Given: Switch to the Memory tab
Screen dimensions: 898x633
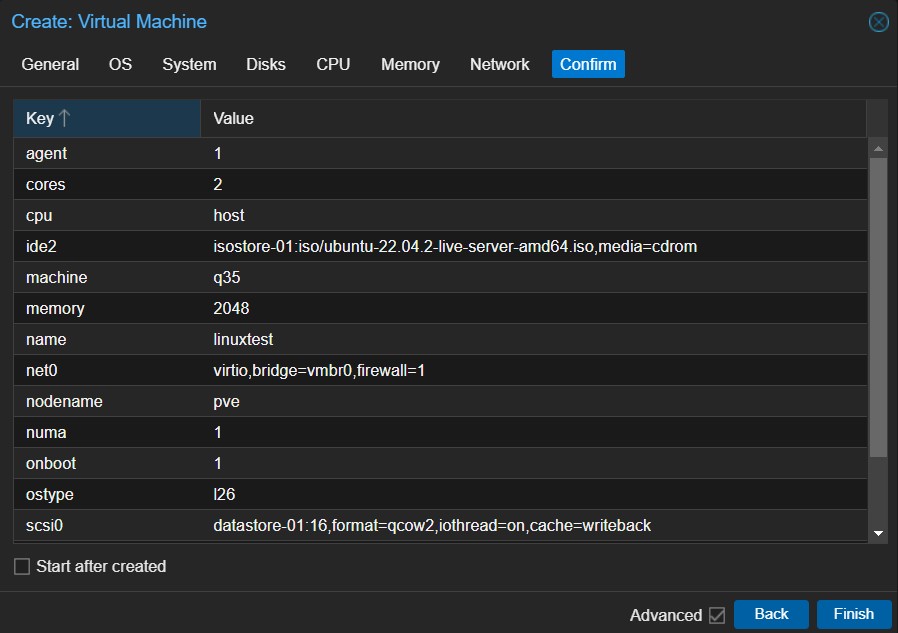Looking at the screenshot, I should click(x=410, y=64).
